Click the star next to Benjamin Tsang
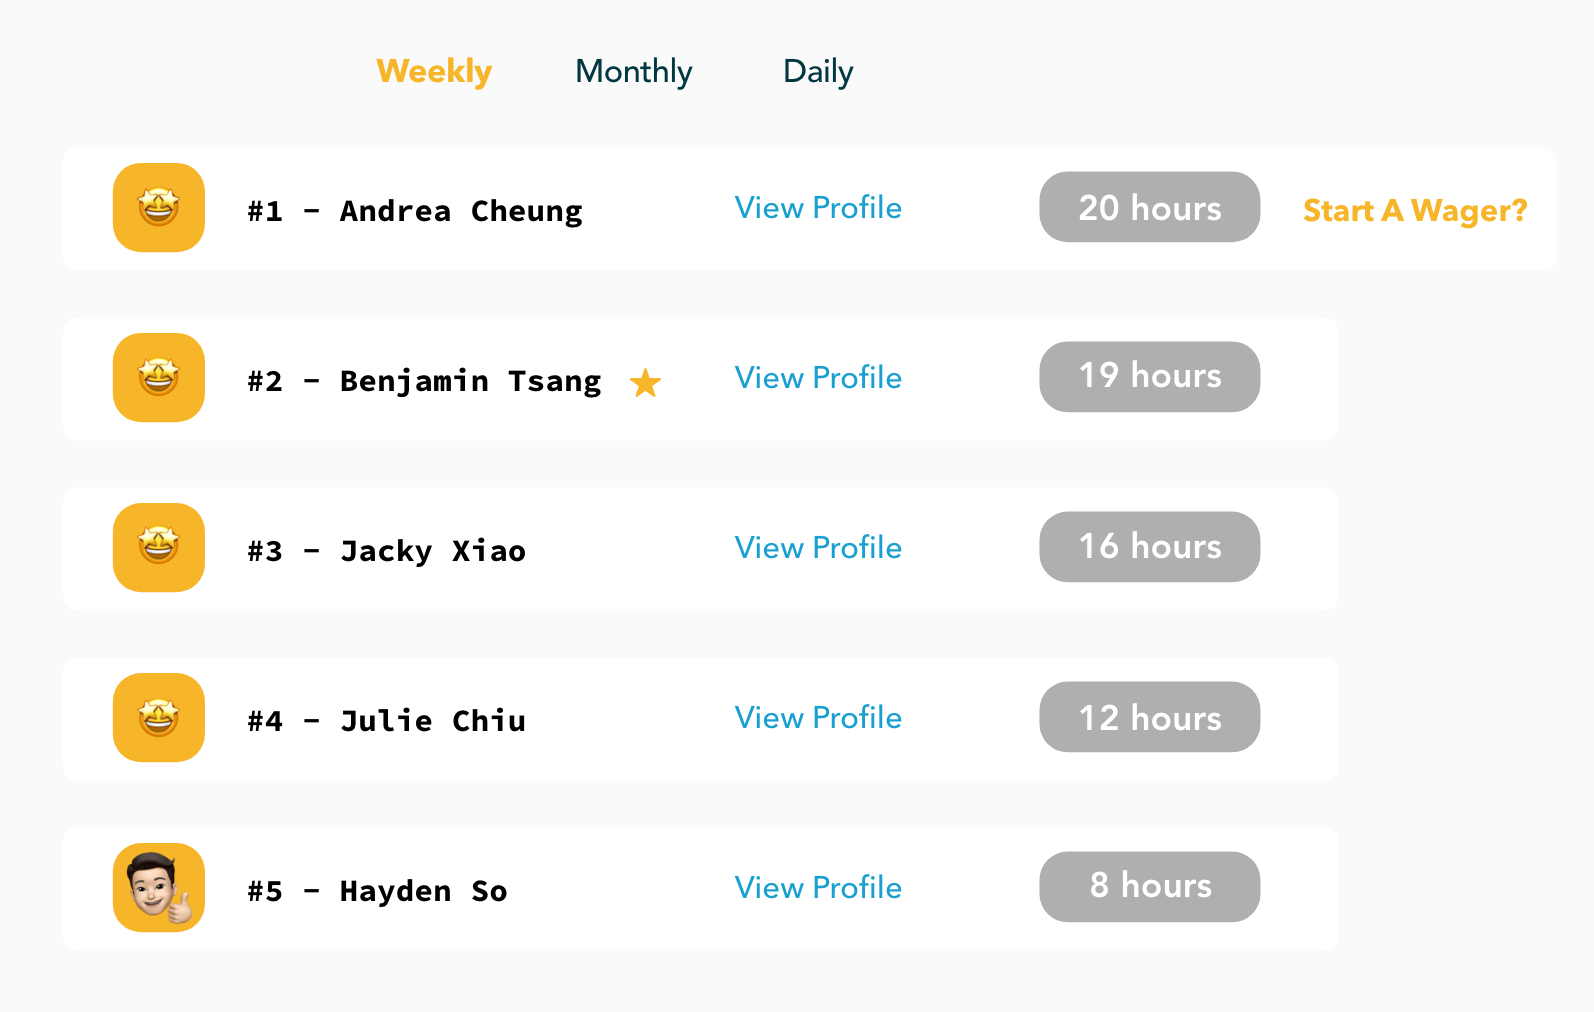Screen dimensions: 1594x1012 pos(646,383)
